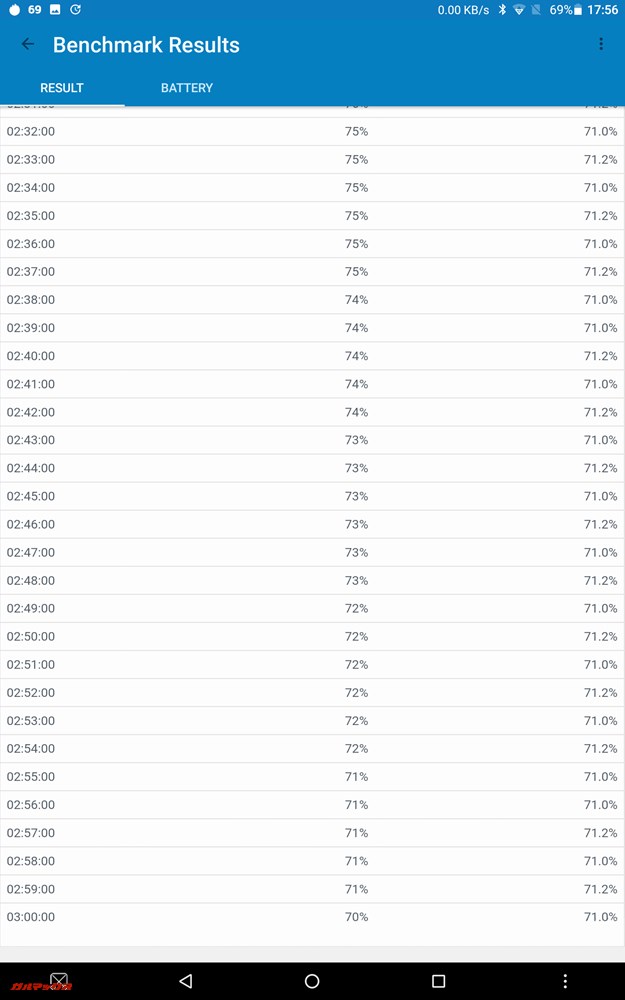This screenshot has width=625, height=1000.
Task: Tap the clock showing 17:56
Action: tap(603, 10)
